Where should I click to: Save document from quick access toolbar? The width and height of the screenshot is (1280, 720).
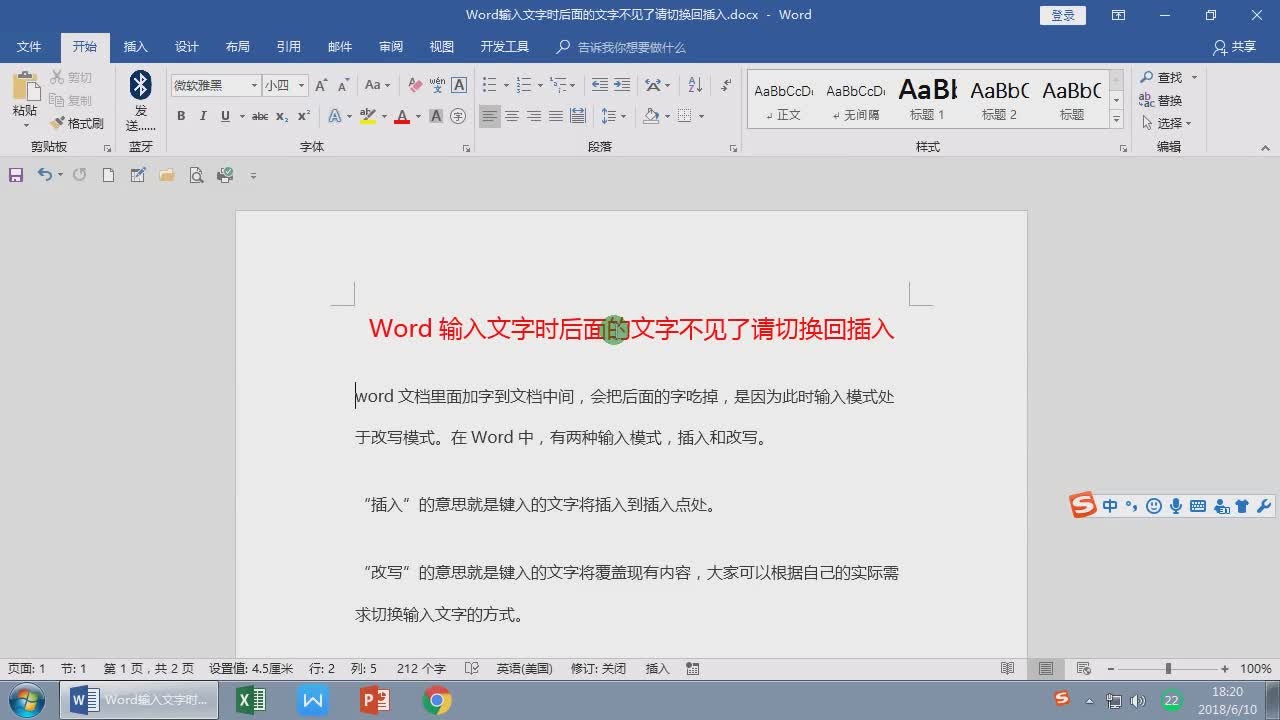click(x=16, y=175)
